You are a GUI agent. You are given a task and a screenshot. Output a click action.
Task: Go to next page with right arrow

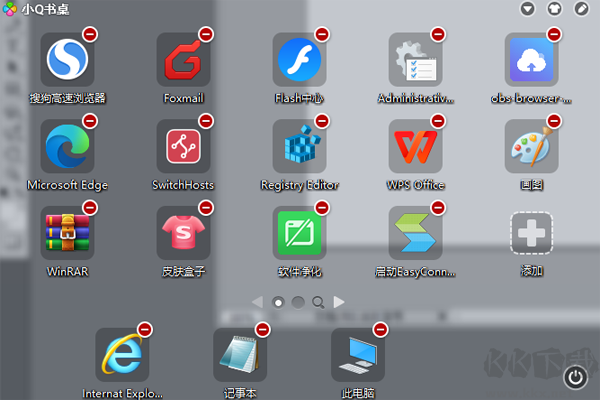(x=339, y=302)
